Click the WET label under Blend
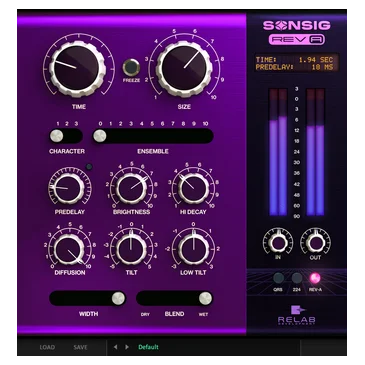365x365 pixels. 203,314
